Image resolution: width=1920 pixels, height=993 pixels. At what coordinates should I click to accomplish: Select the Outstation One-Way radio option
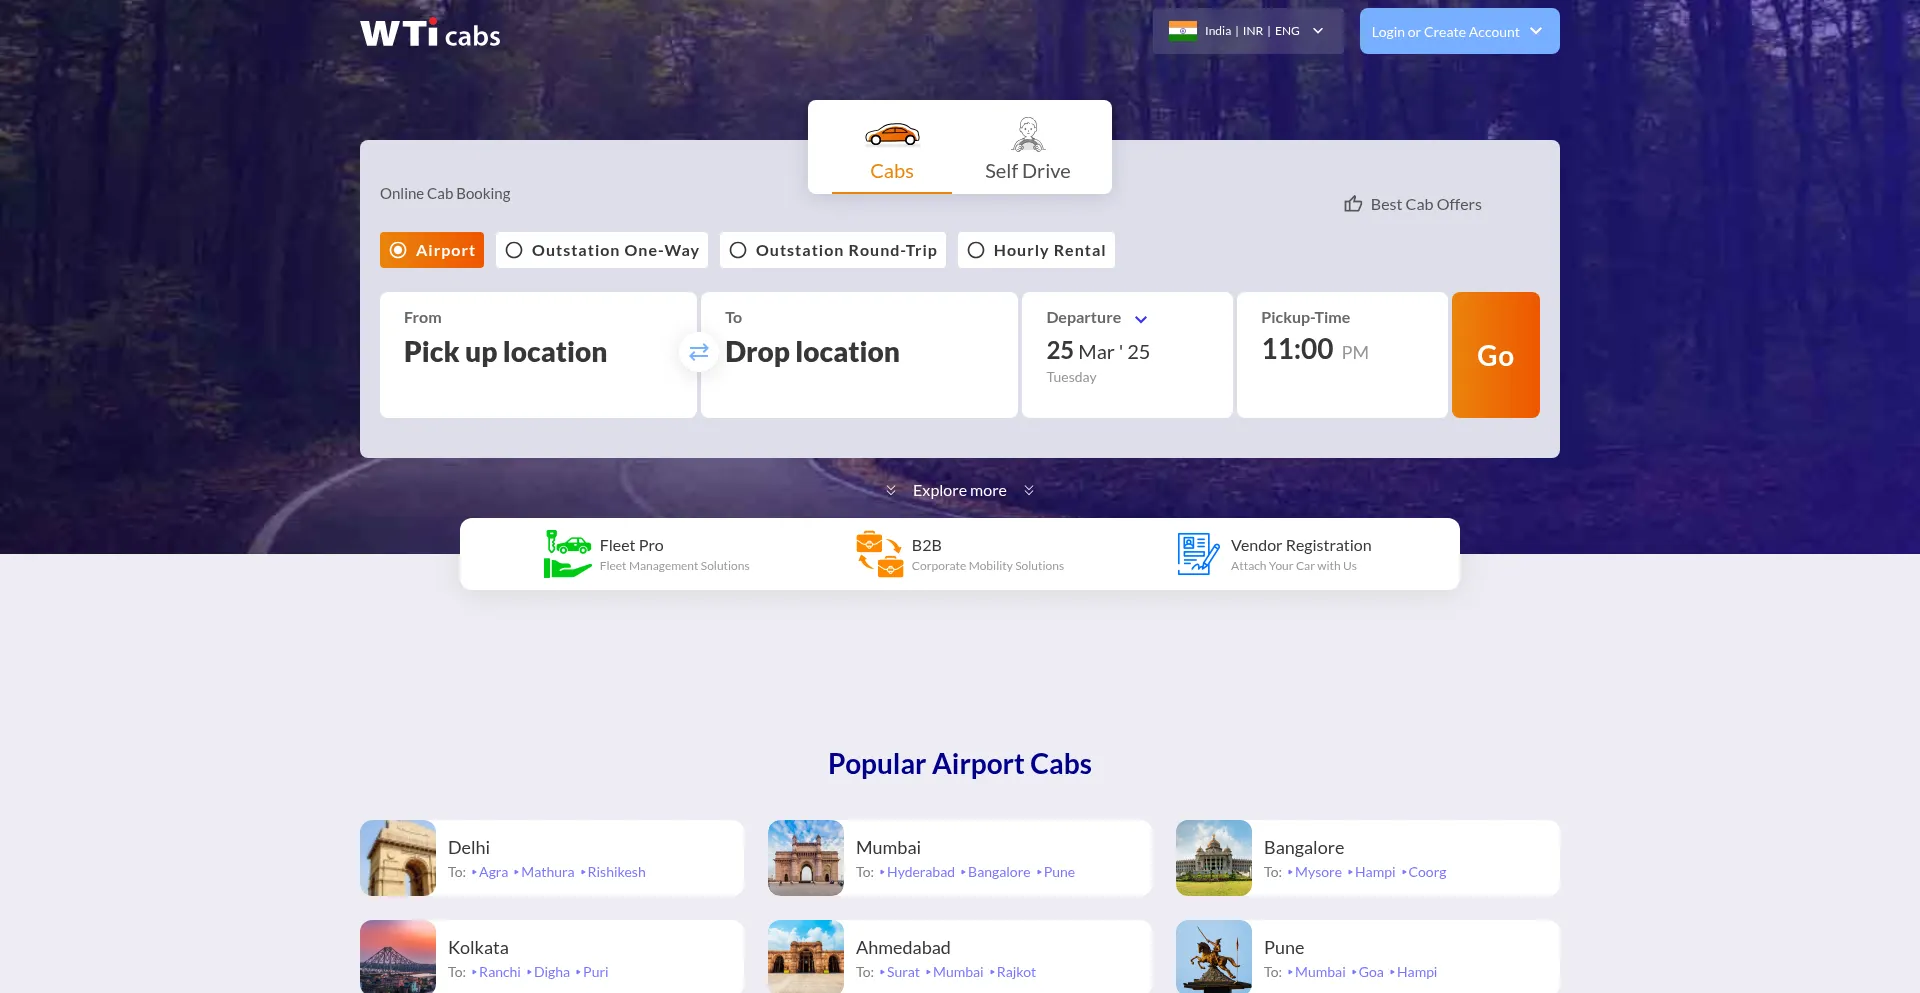pos(514,250)
